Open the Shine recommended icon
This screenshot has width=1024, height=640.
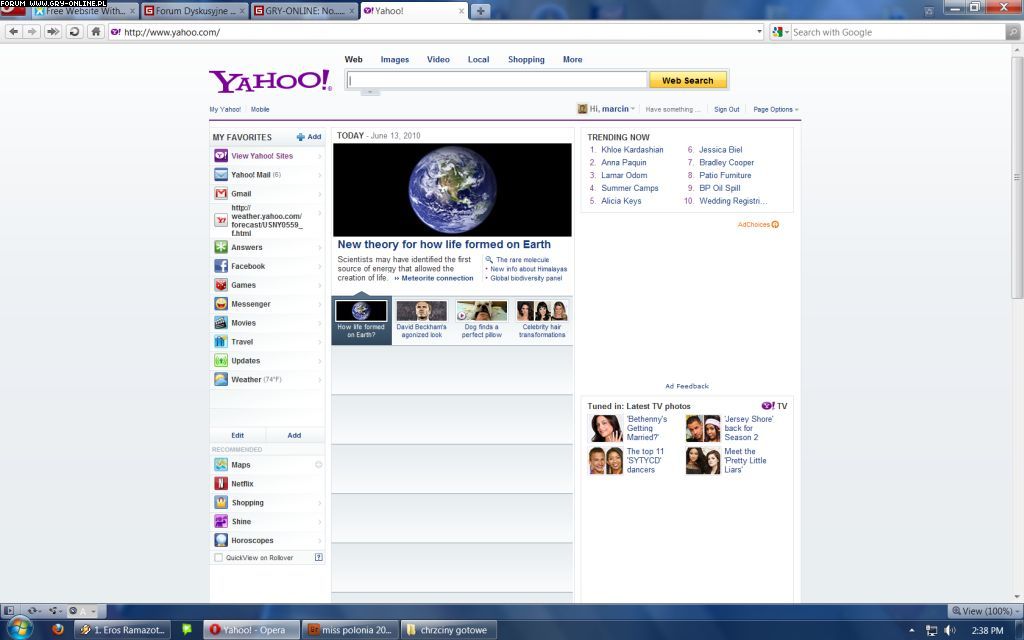click(221, 521)
